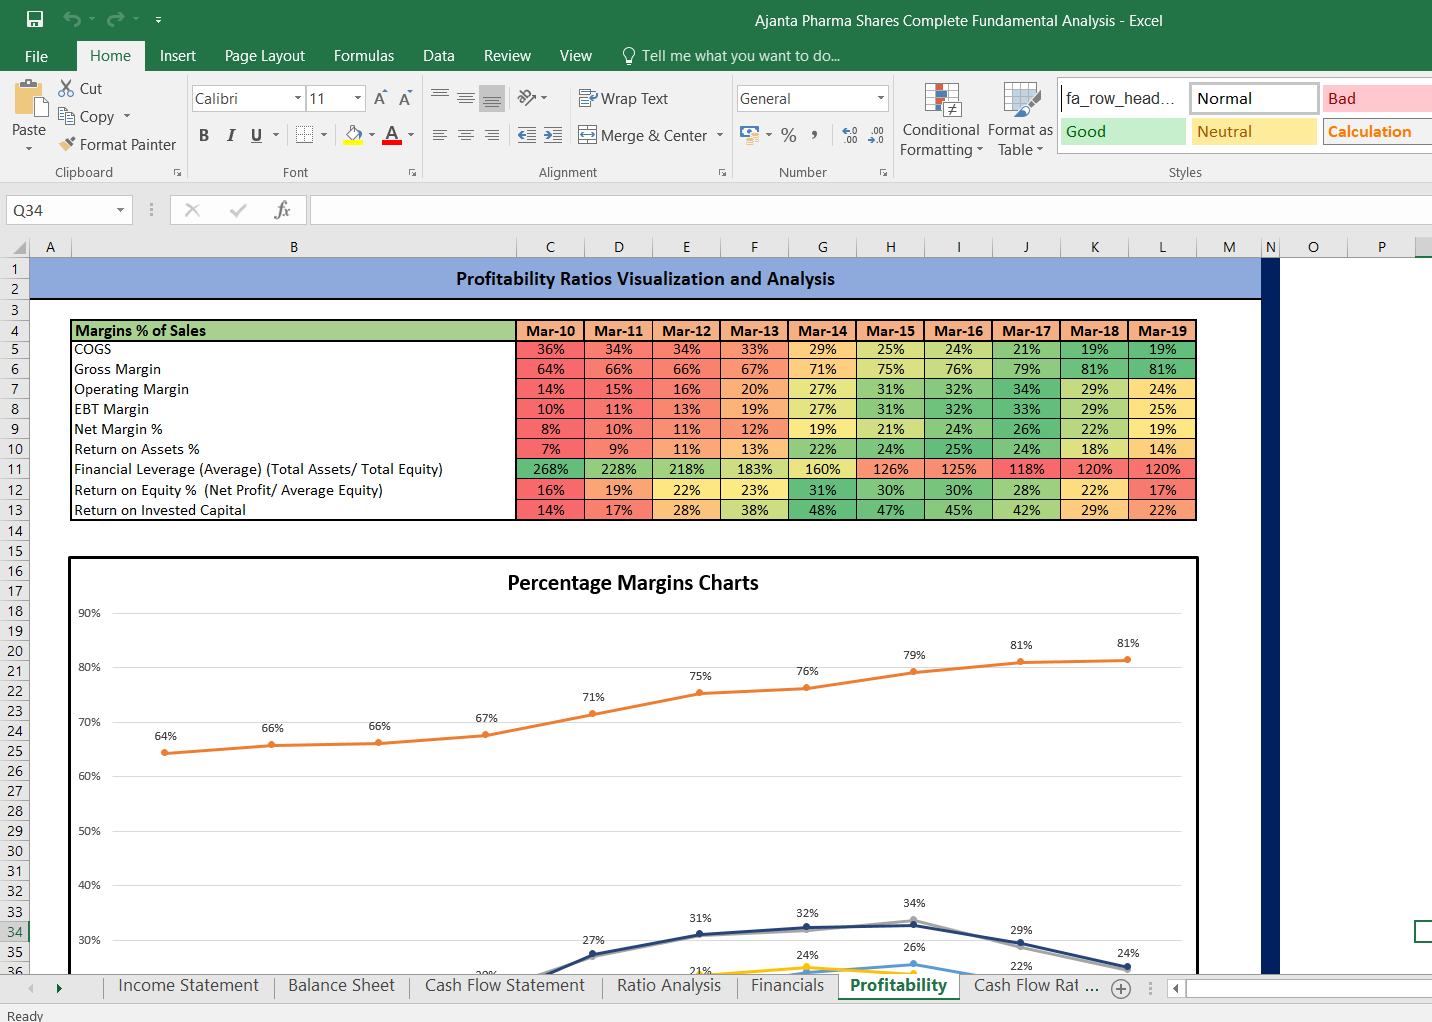The height and width of the screenshot is (1022, 1432).
Task: Click the Align Right icon
Action: [x=491, y=135]
